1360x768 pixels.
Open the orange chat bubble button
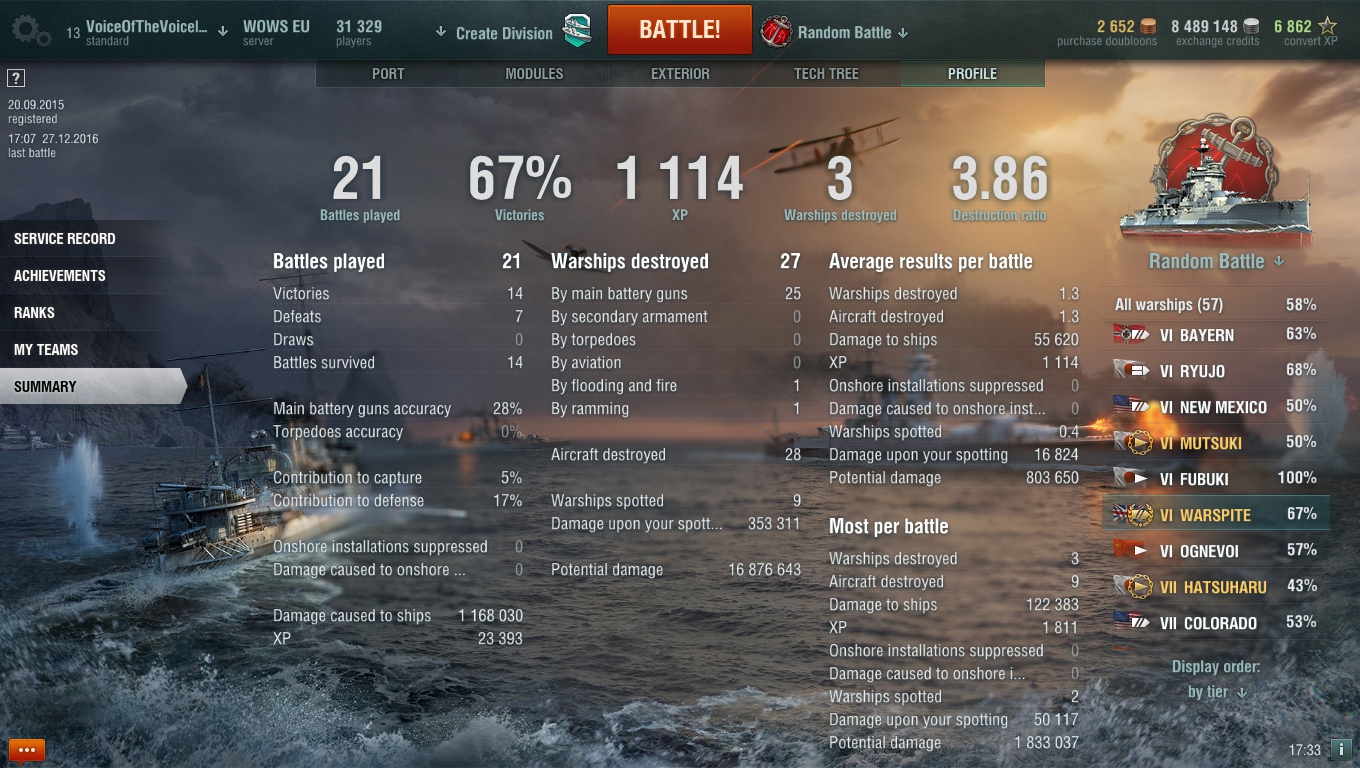pos(27,749)
